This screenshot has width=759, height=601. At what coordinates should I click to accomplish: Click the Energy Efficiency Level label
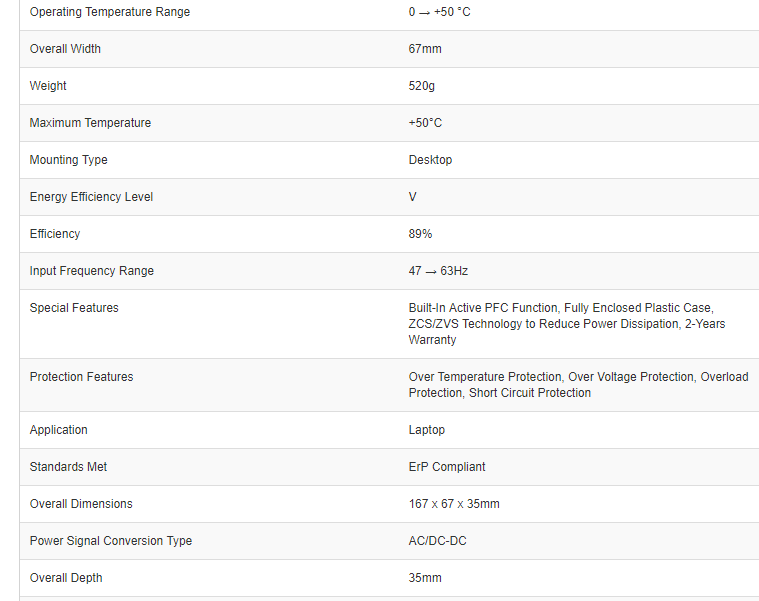pos(91,197)
